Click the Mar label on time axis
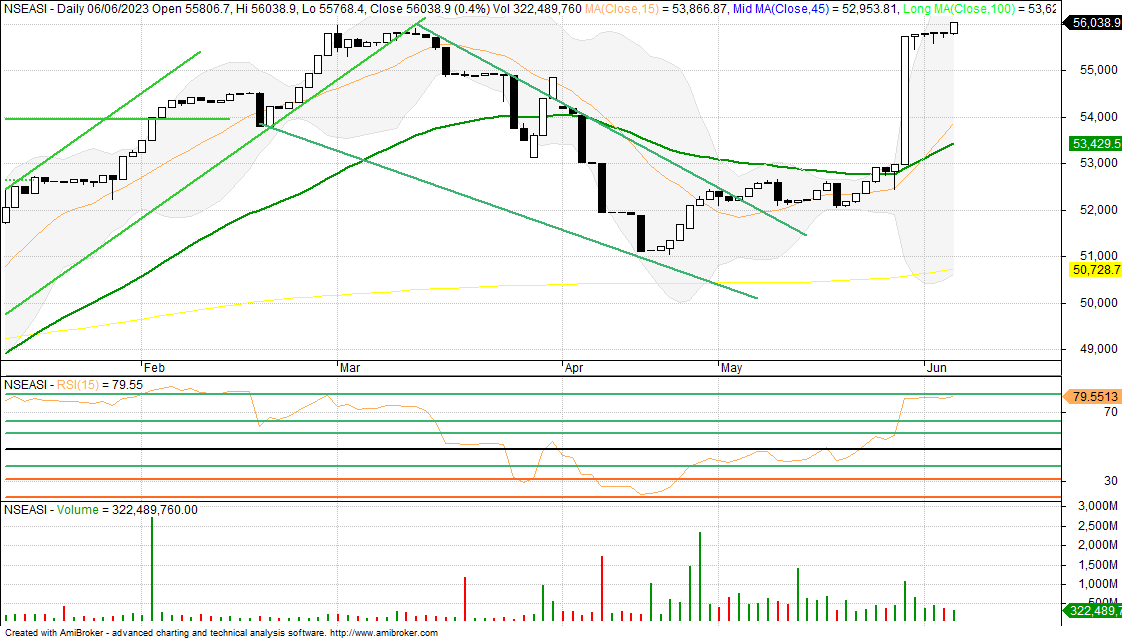1122x639 pixels. 349,368
